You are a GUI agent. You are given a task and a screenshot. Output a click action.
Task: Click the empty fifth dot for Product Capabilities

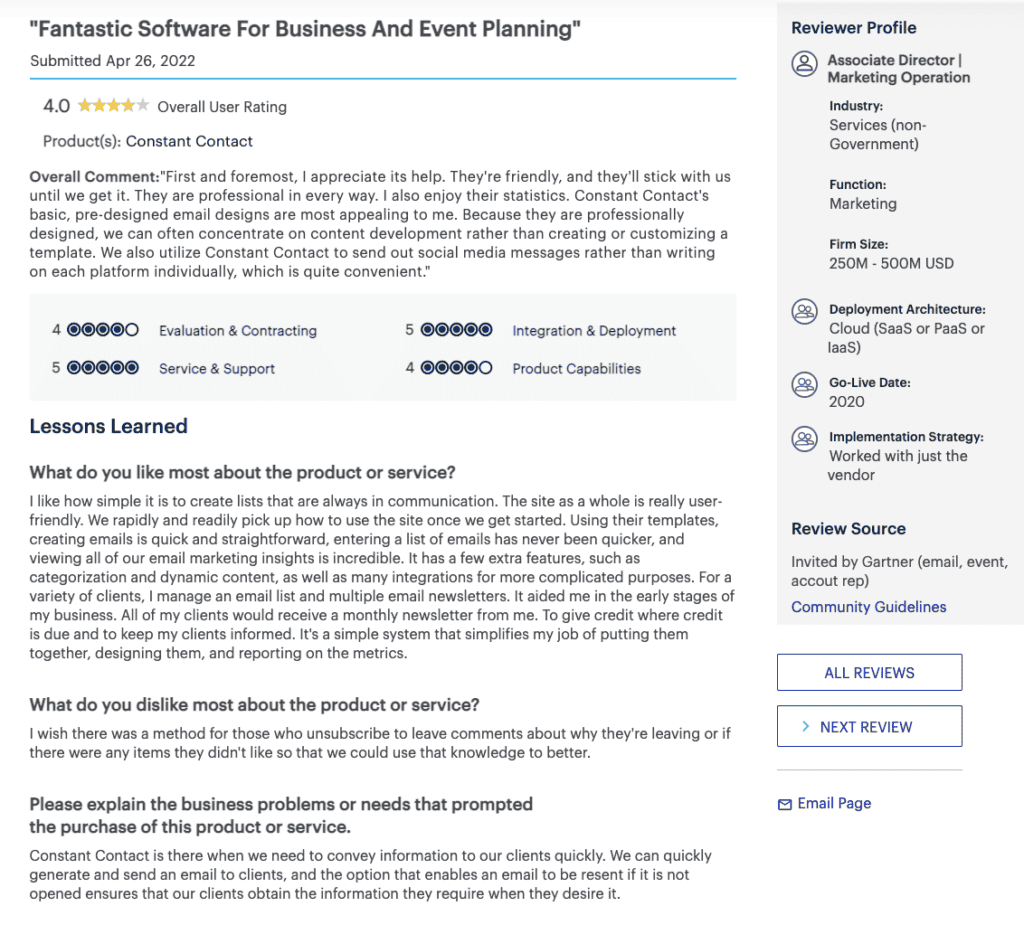tap(485, 368)
